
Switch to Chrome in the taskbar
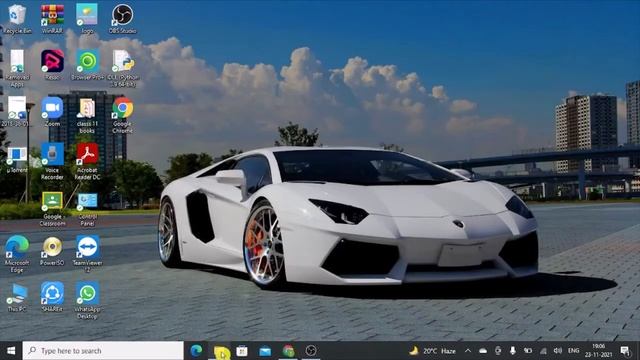pos(288,351)
